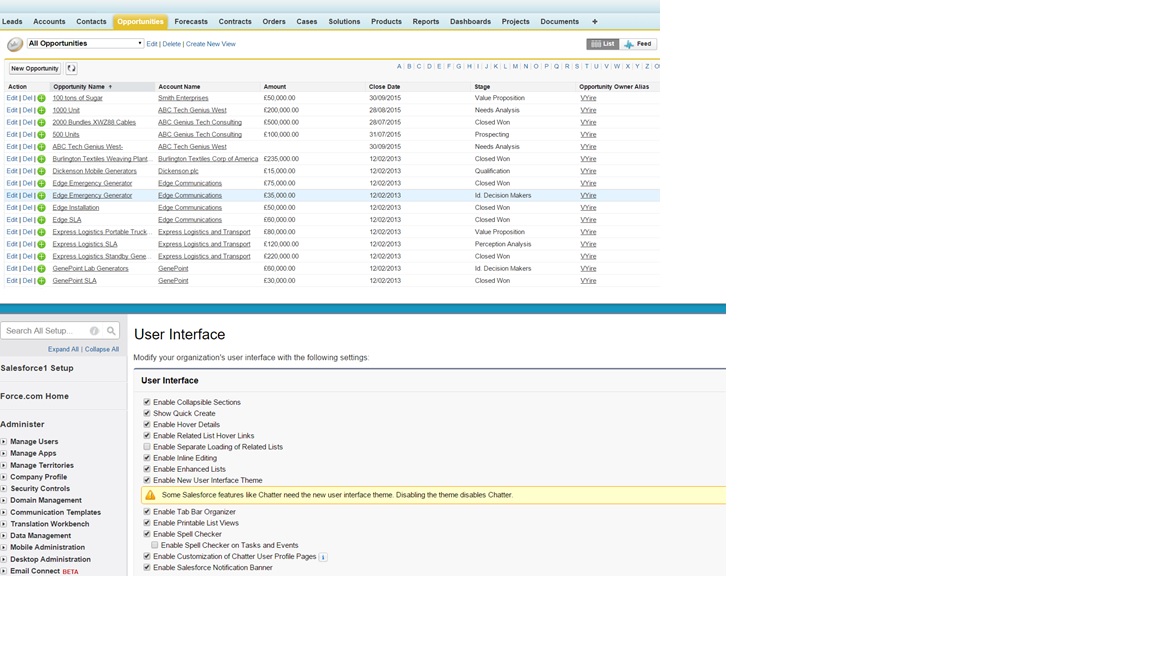This screenshot has width=1152, height=648.
Task: Click the green plus icon in the GenePoint Lab Generators row
Action: tap(42, 269)
